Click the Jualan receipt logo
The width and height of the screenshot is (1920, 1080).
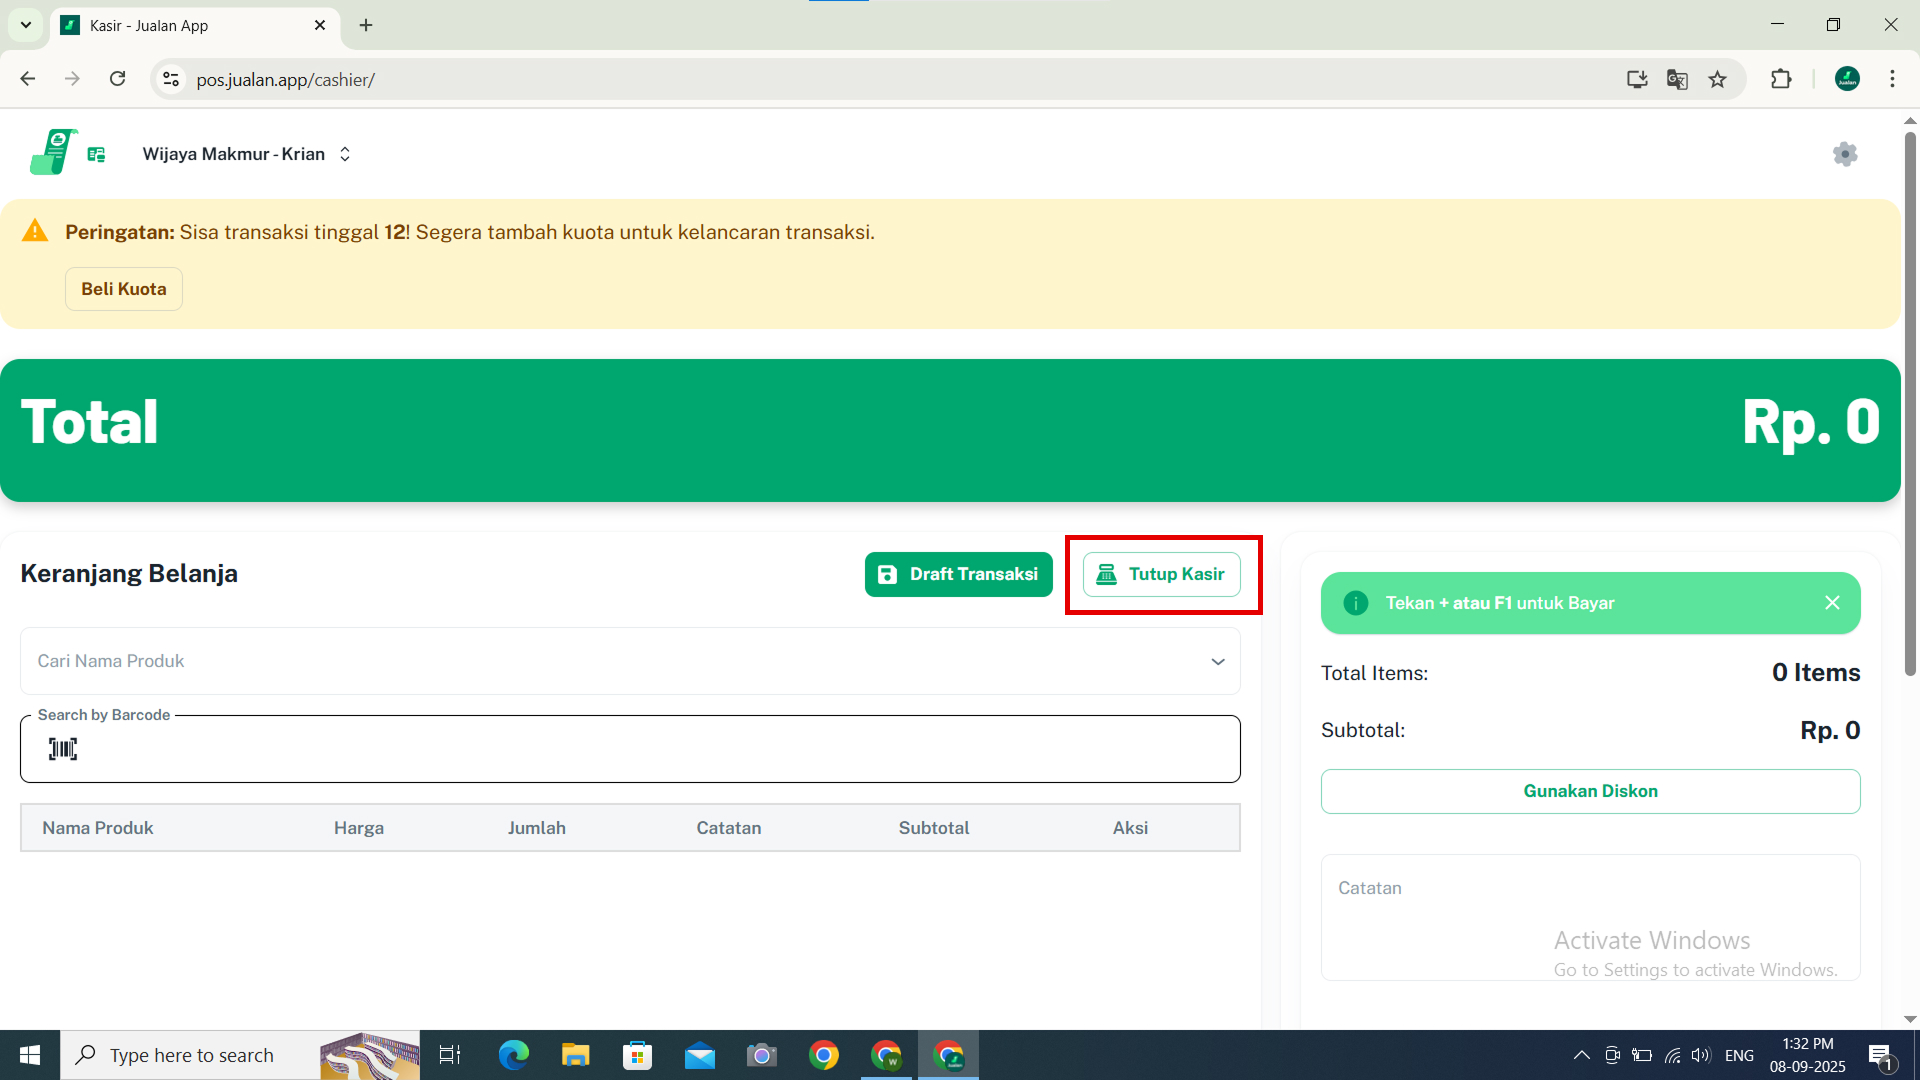click(x=52, y=153)
